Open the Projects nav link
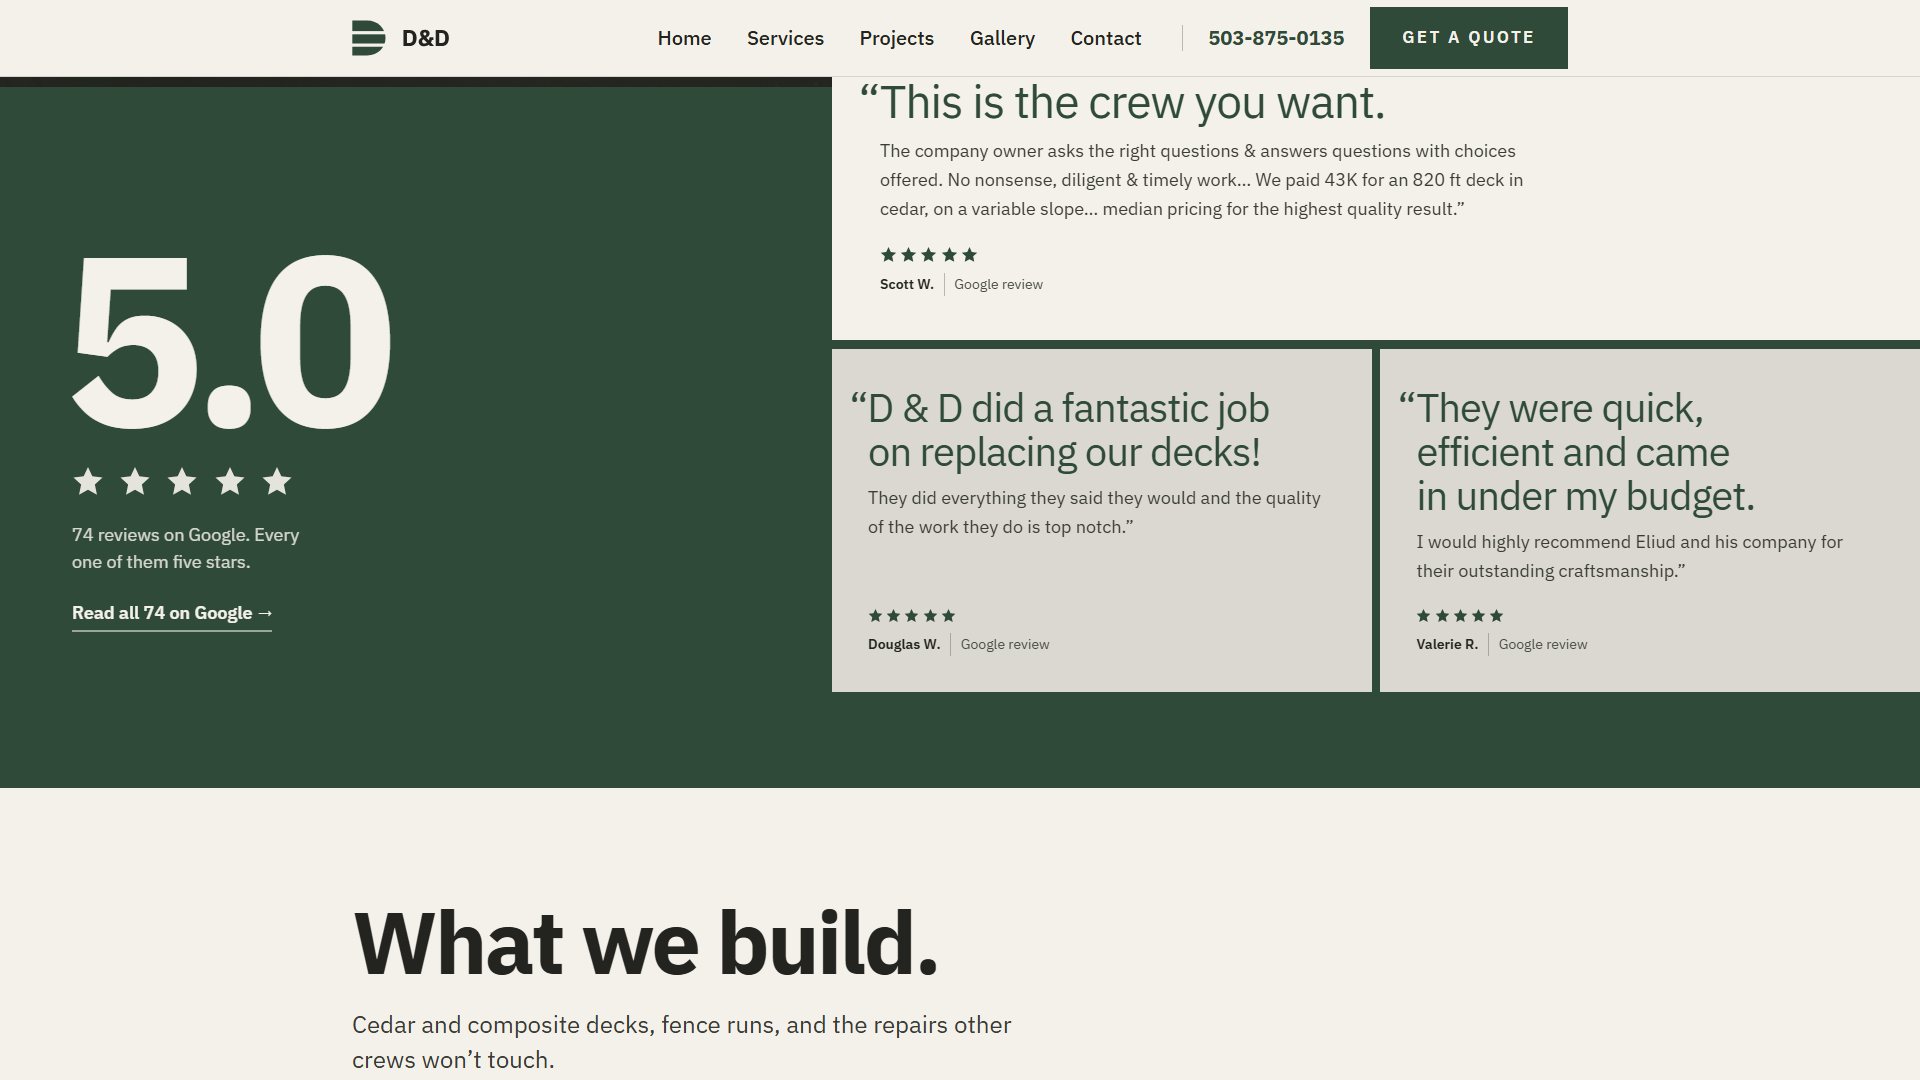 [x=896, y=38]
